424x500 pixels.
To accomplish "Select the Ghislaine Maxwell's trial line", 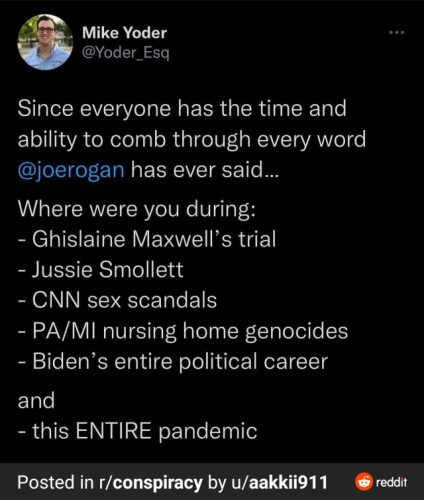I will pos(147,239).
